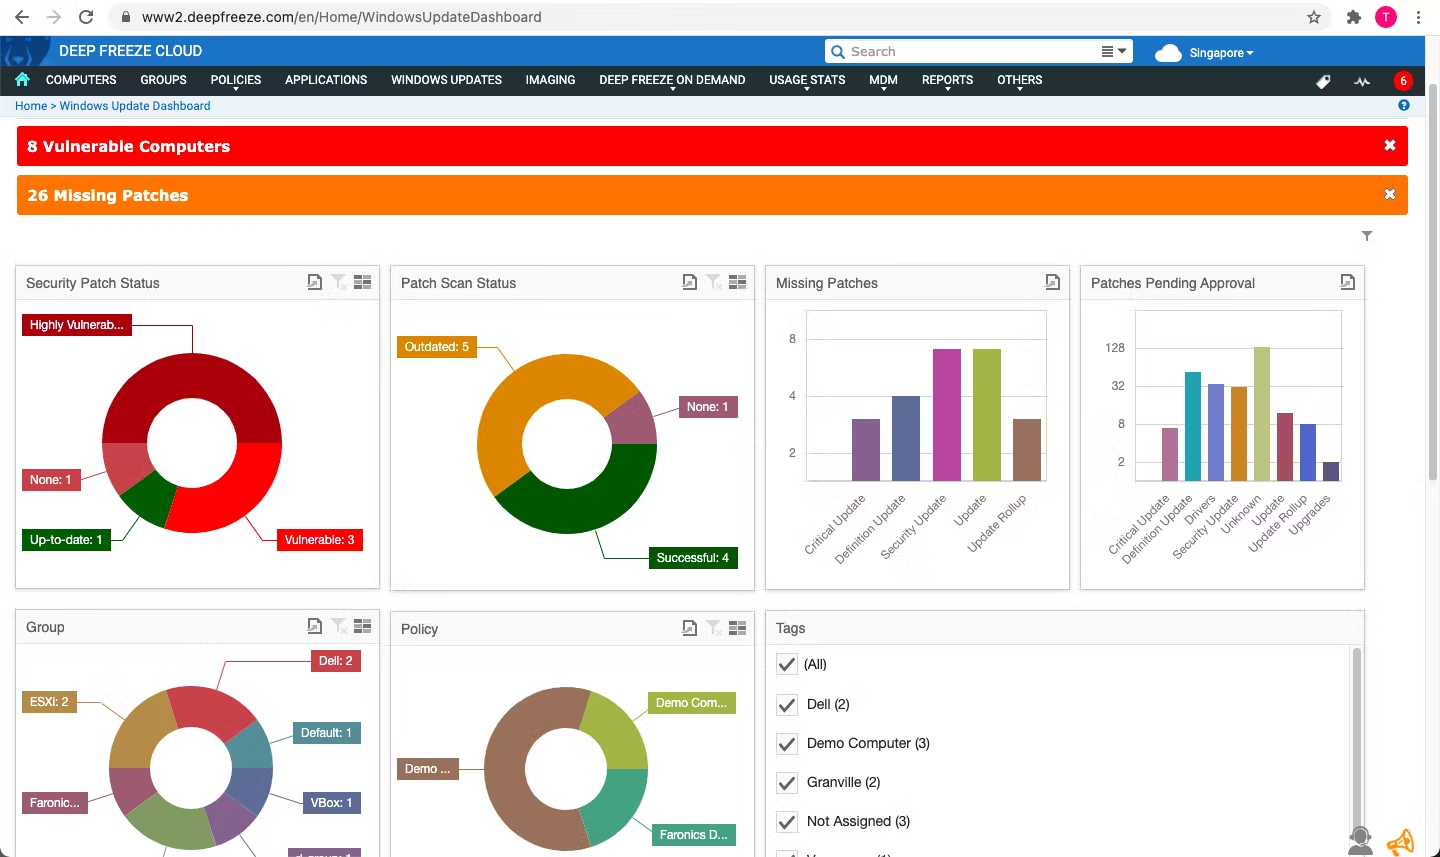Screen dimensions: 1440x857
Task: Go to the home icon in navigation bar
Action: pos(22,80)
